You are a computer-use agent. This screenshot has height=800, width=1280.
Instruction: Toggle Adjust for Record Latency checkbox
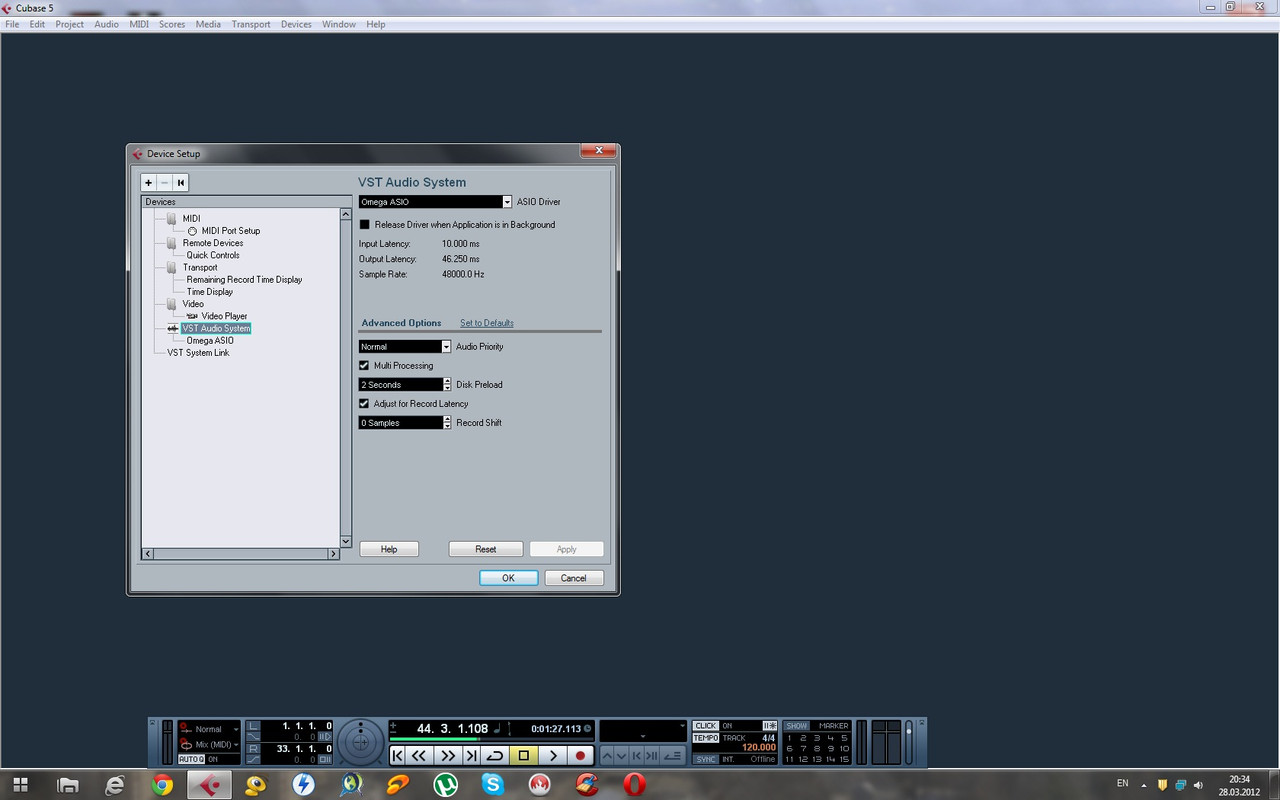[x=364, y=404]
